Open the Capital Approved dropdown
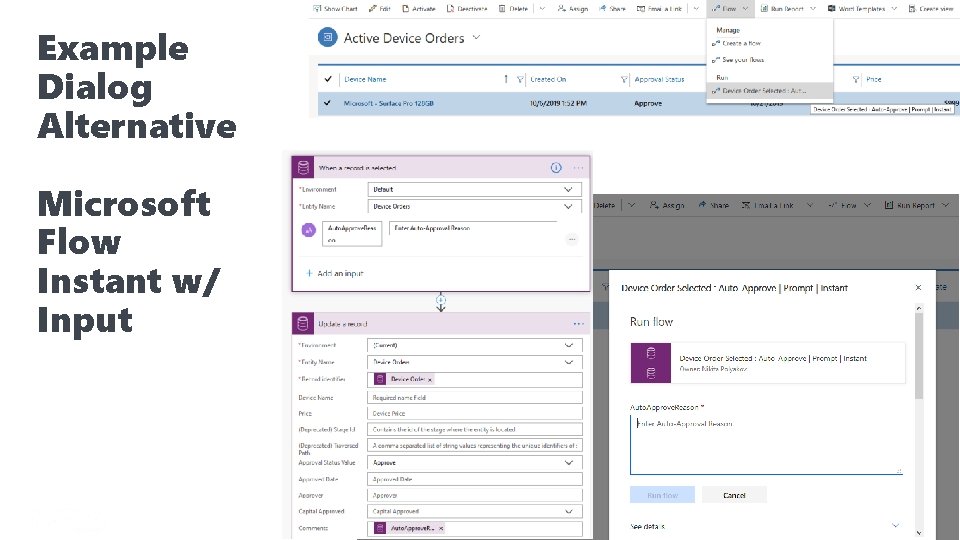 (x=474, y=511)
